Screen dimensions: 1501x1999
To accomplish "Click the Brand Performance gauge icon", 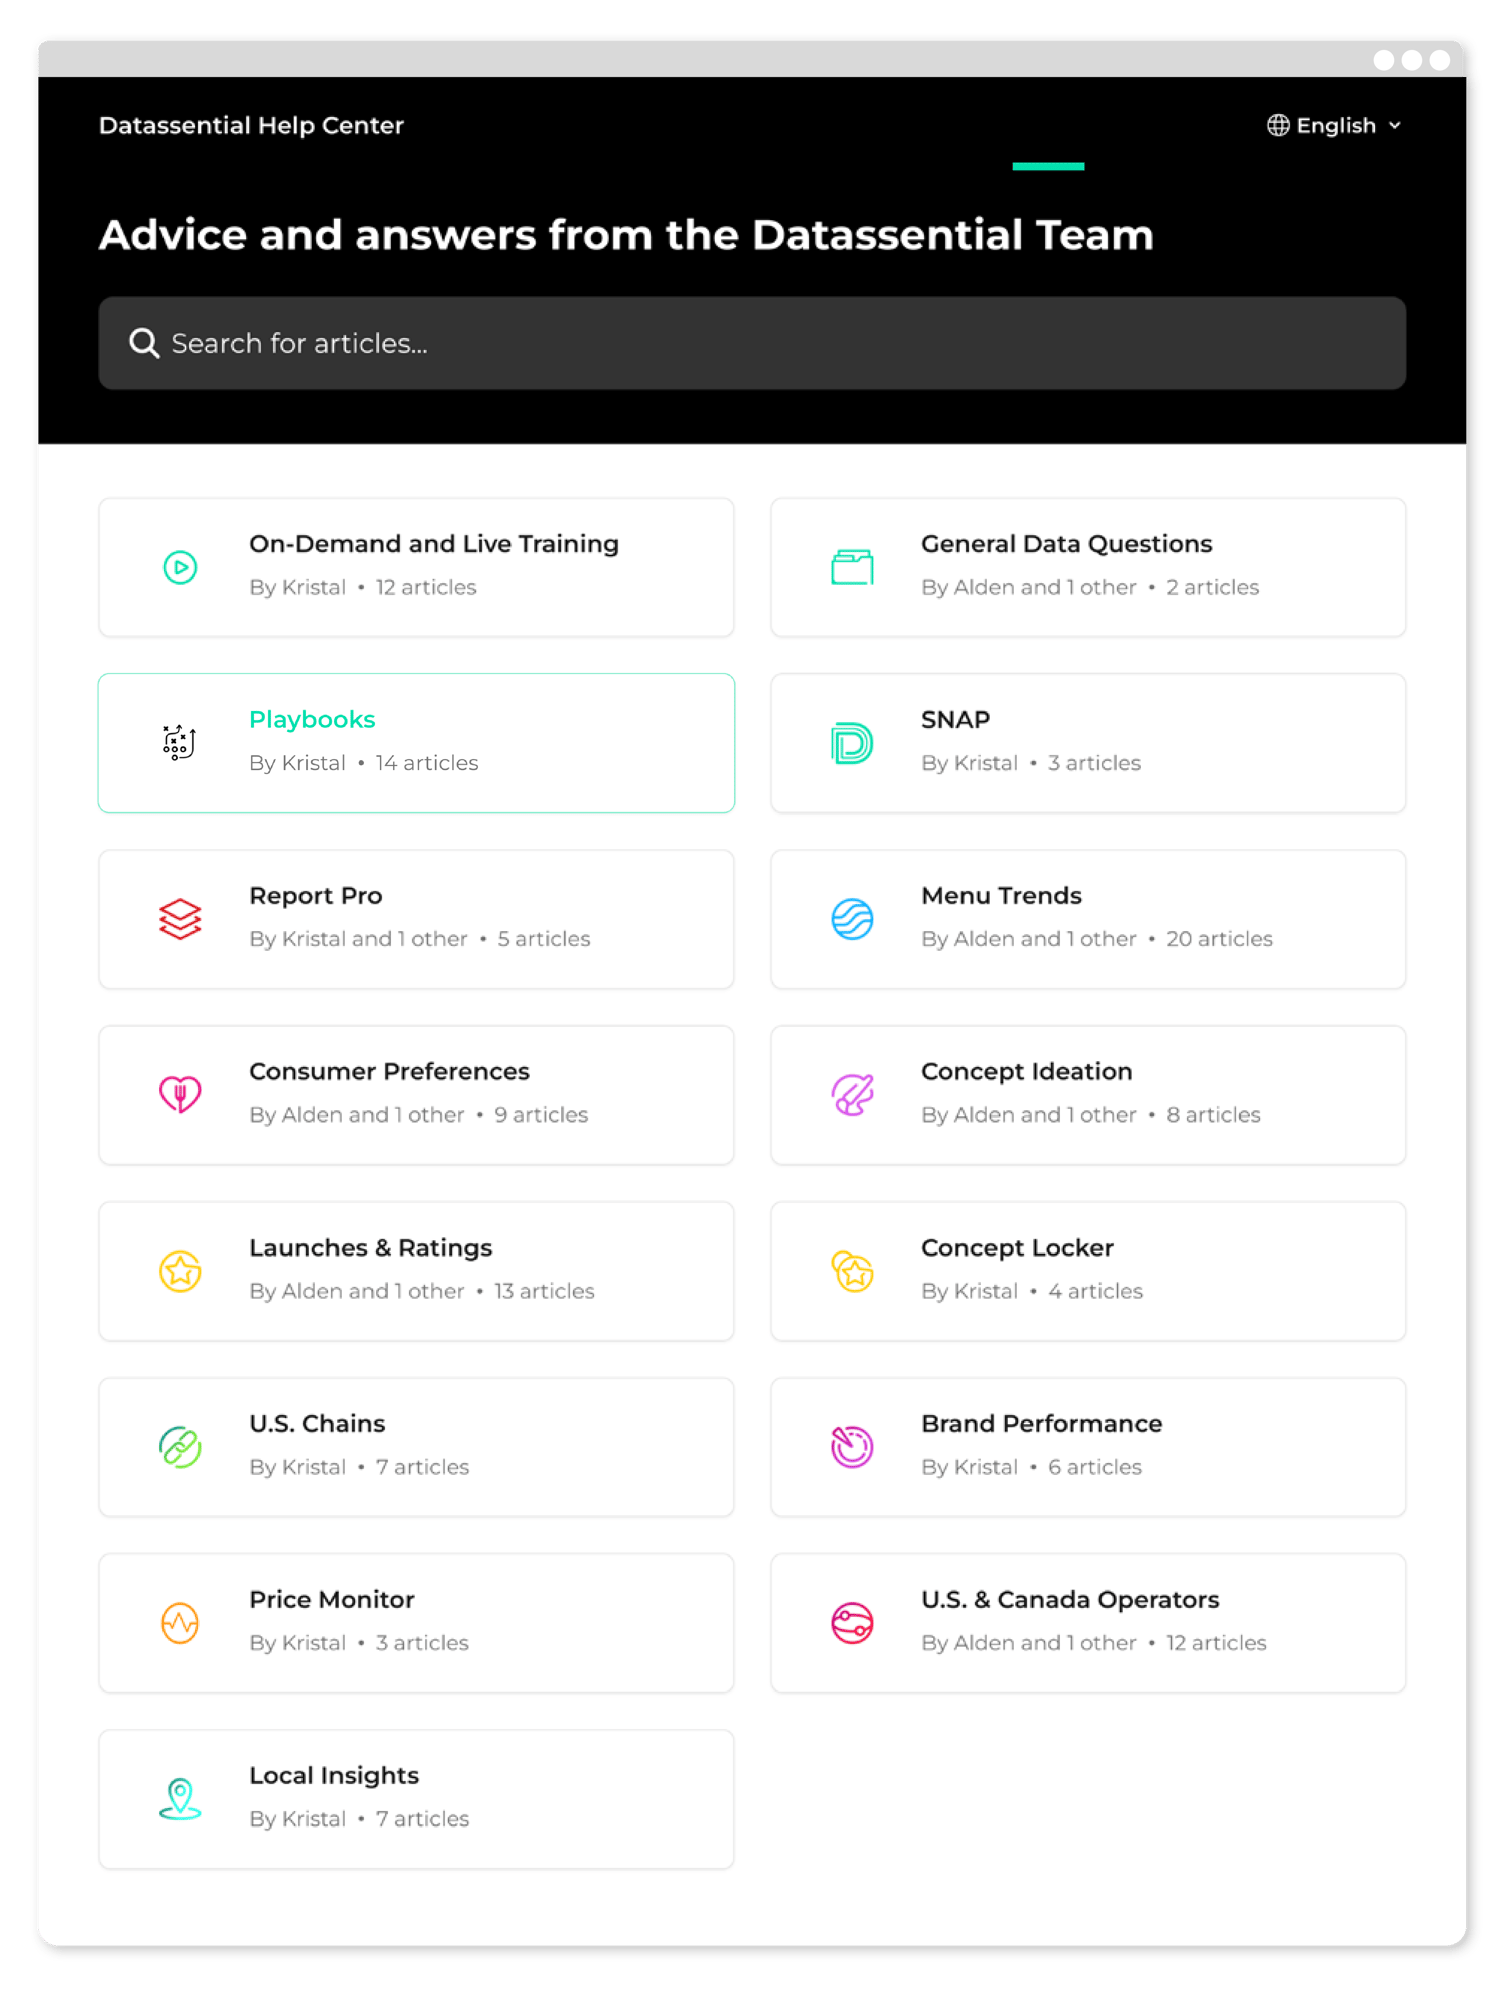I will (x=852, y=1447).
